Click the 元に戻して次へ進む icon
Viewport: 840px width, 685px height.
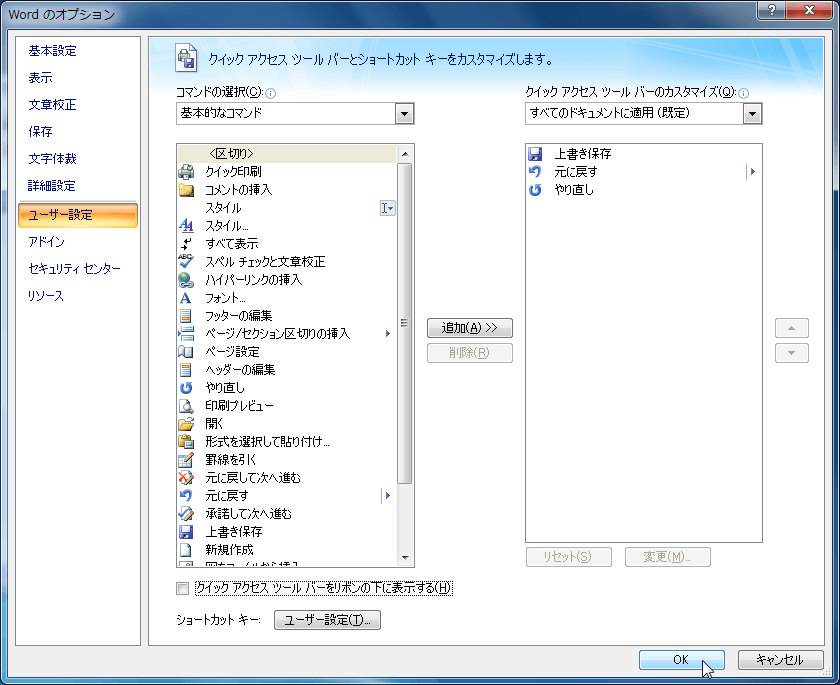click(x=186, y=478)
